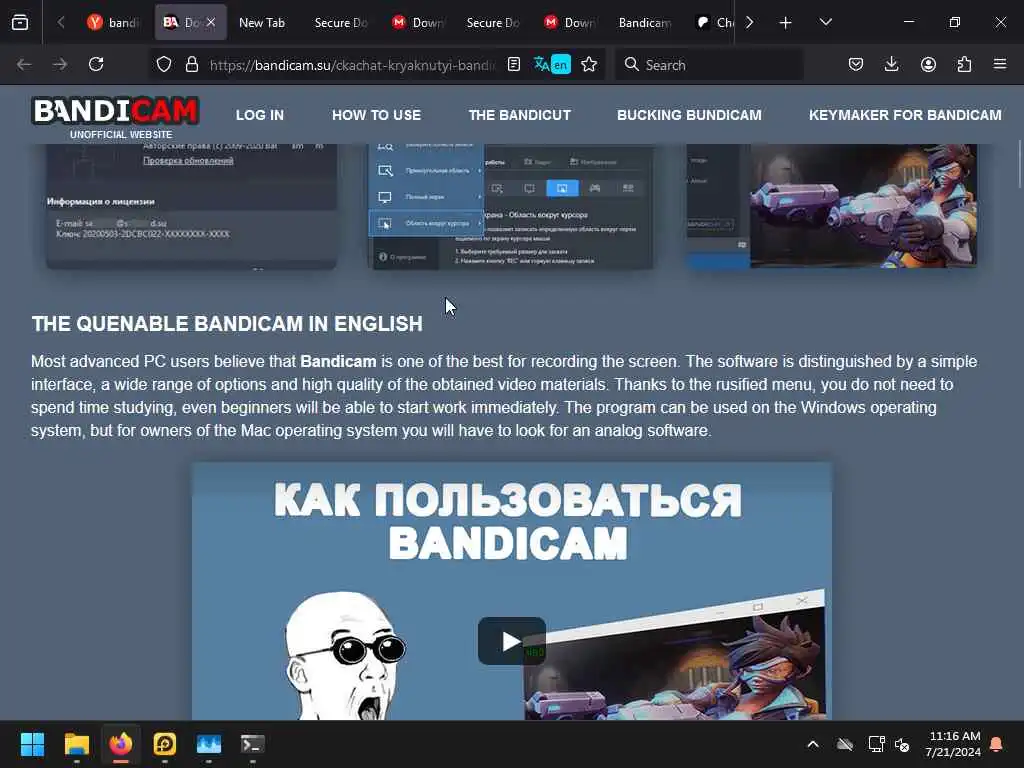Screen dimensions: 1024x768
Task: Go forward to the next page
Action: [x=59, y=64]
